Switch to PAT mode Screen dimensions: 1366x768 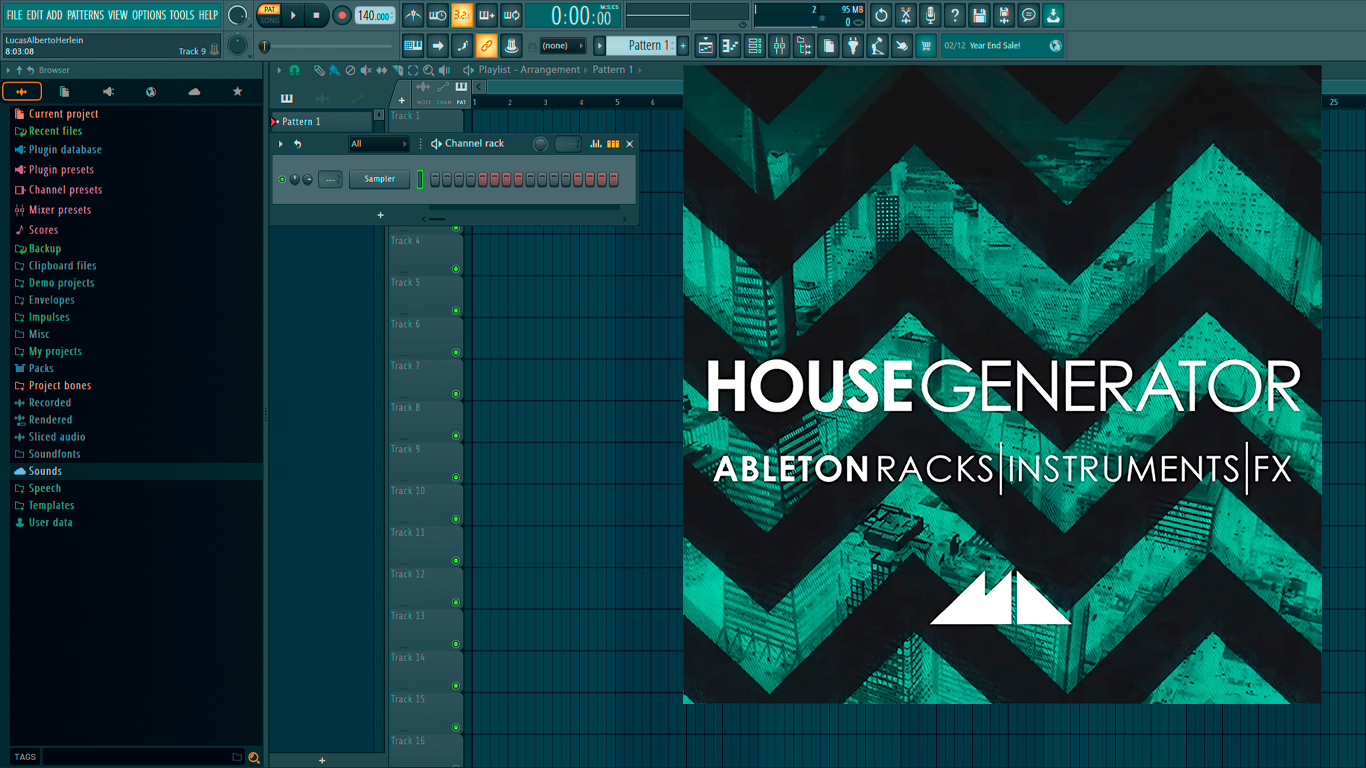coord(270,10)
